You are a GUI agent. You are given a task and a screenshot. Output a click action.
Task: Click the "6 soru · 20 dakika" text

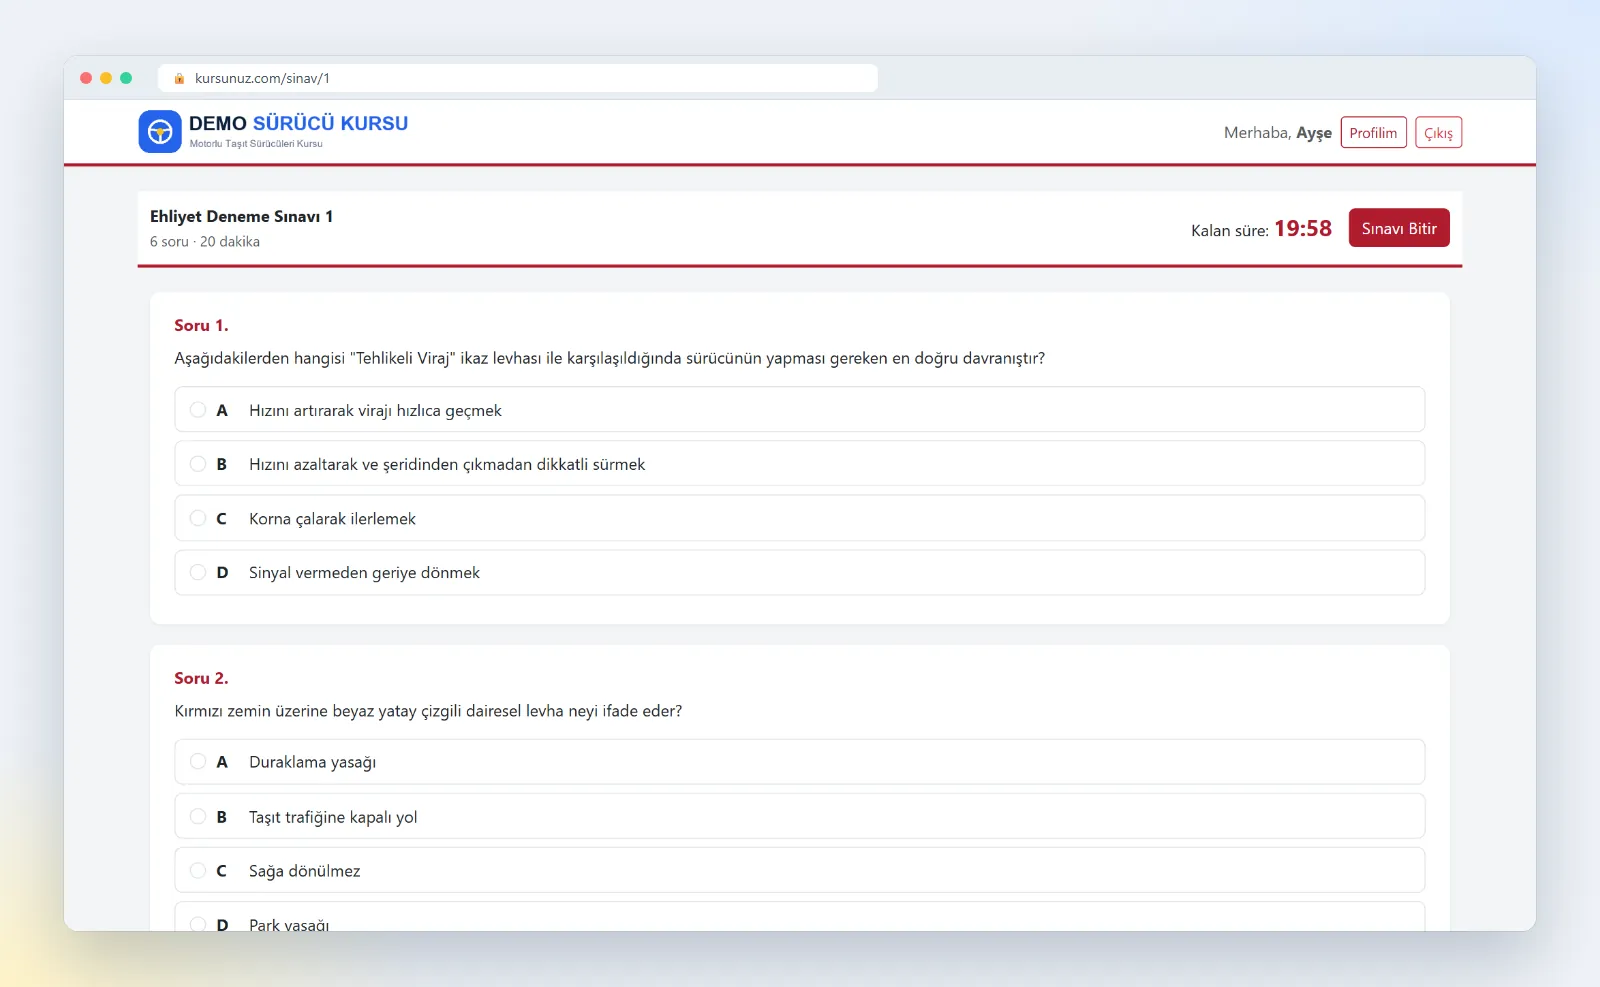(x=205, y=241)
